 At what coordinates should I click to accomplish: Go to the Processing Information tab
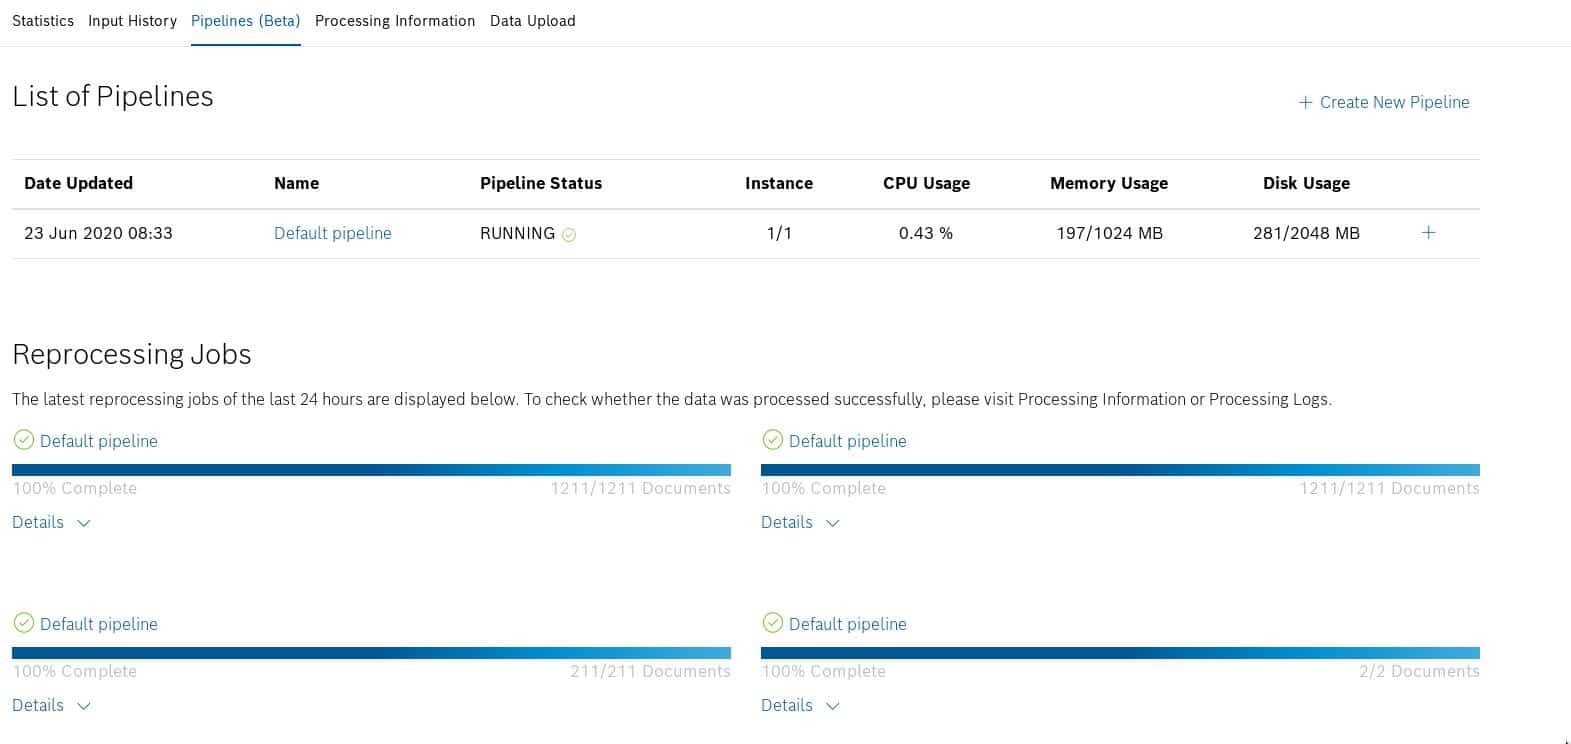[395, 21]
